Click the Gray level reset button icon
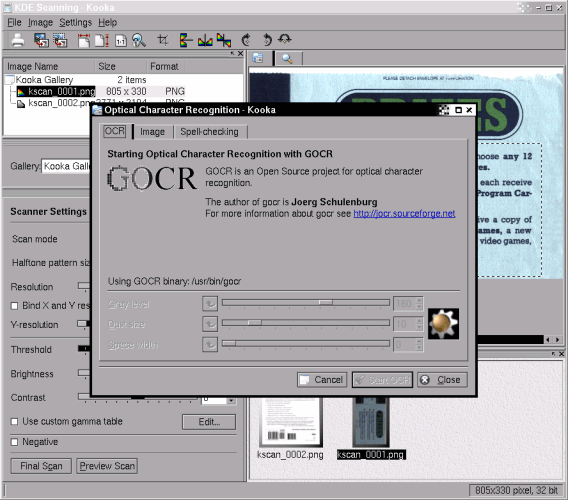 coord(210,304)
